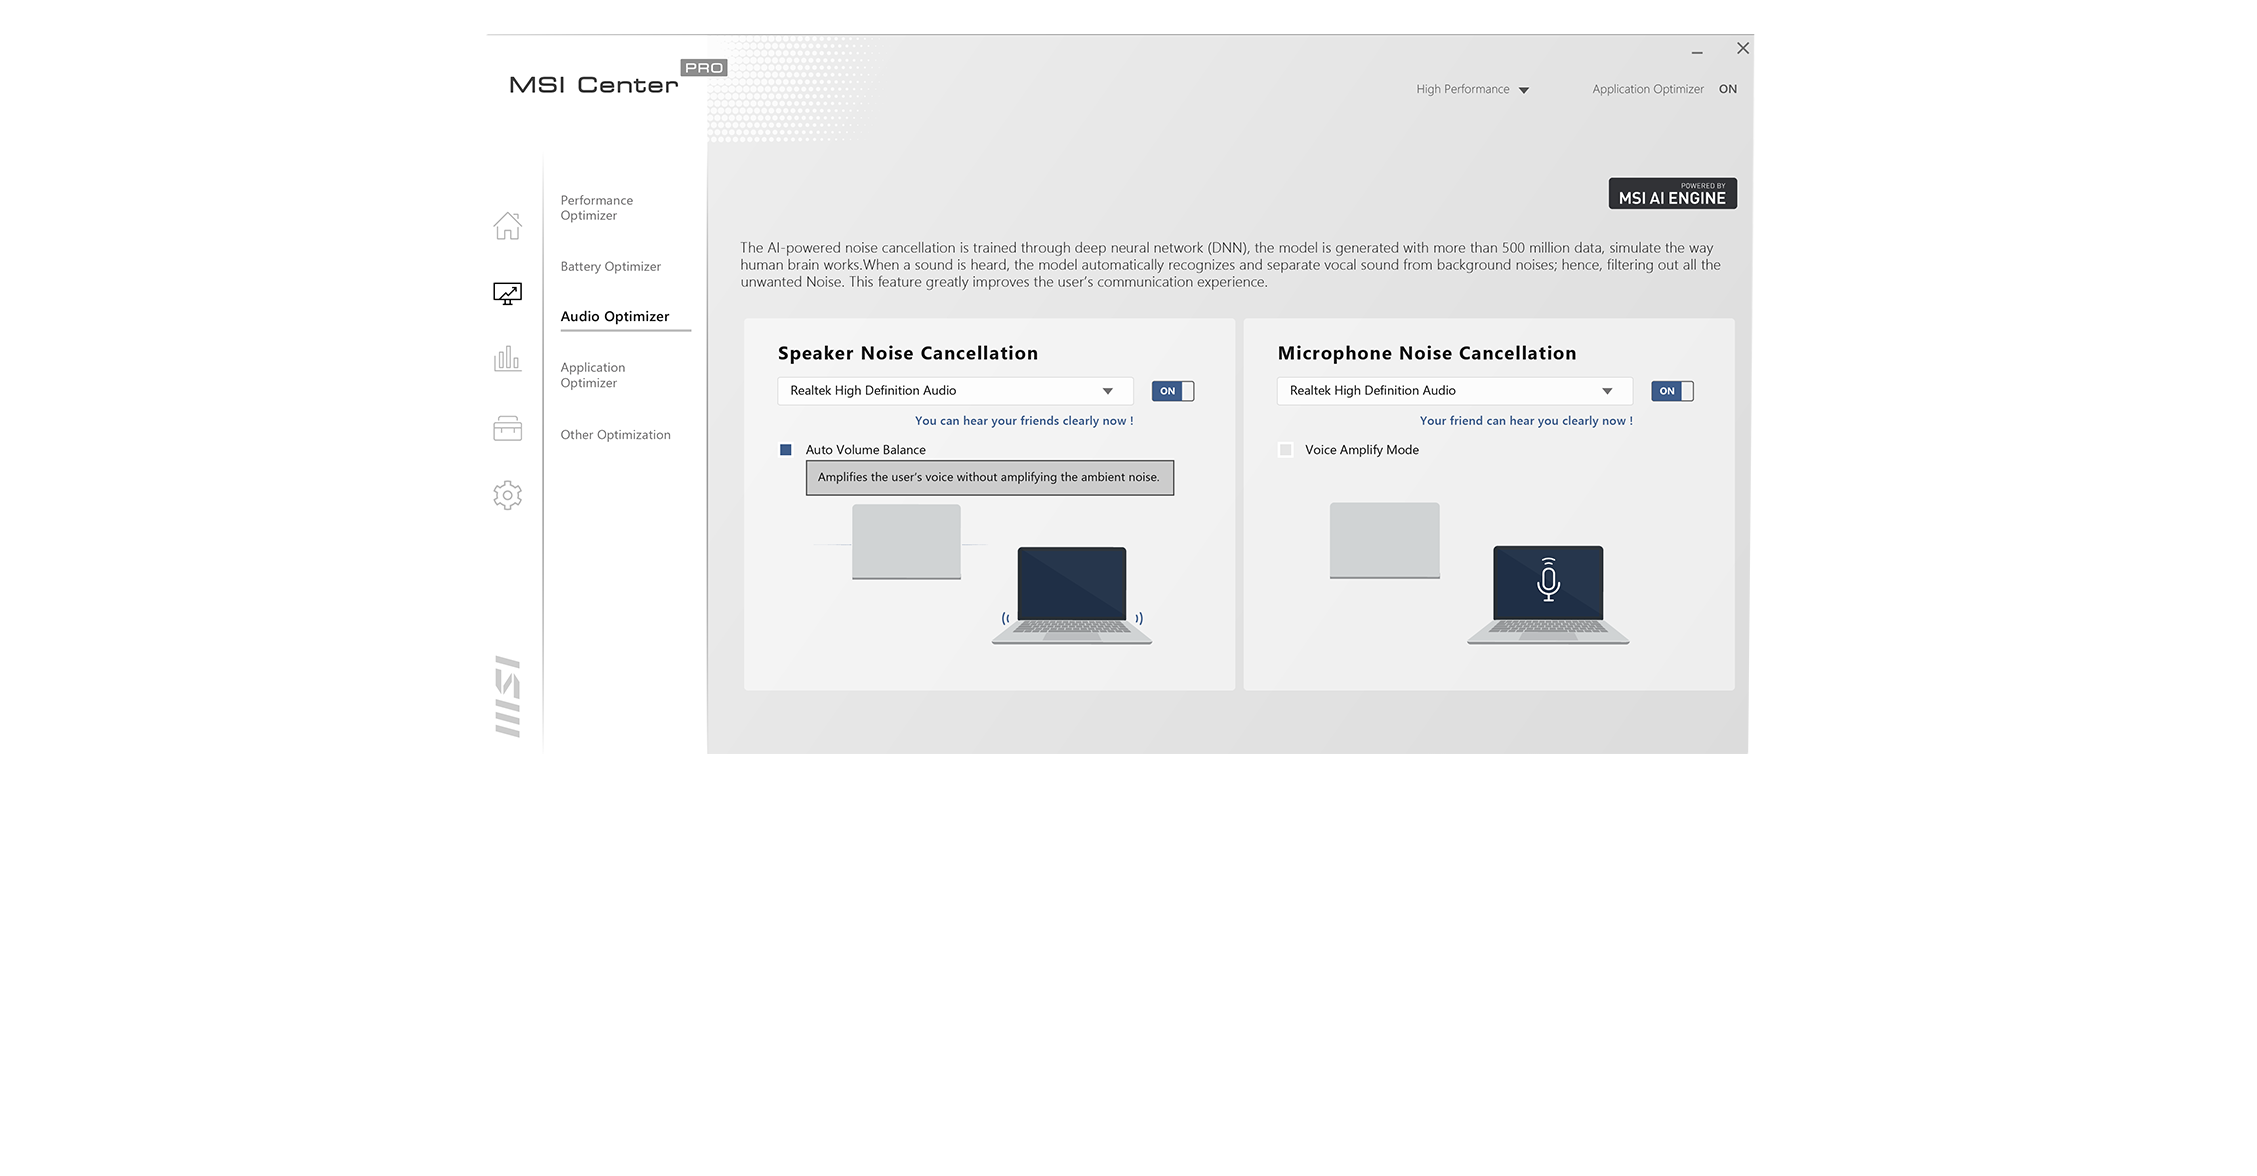This screenshot has width=2257, height=1176.
Task: Toggle Microphone Noise Cancellation ON switch
Action: pos(1671,391)
